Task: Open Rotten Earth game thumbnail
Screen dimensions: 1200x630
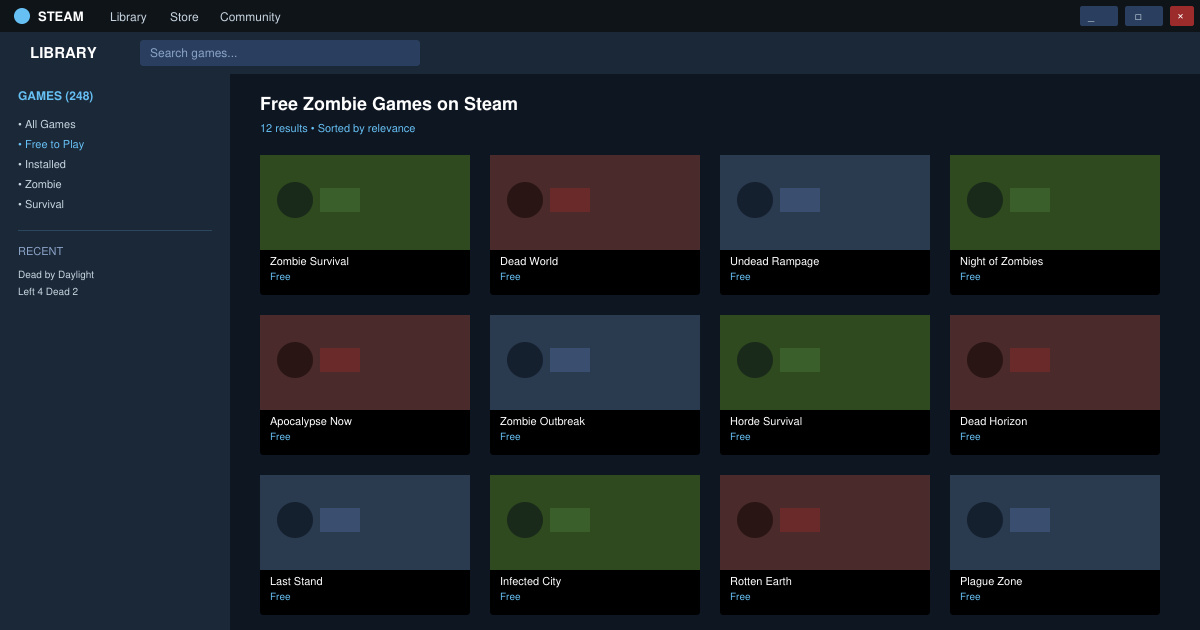Action: (825, 522)
